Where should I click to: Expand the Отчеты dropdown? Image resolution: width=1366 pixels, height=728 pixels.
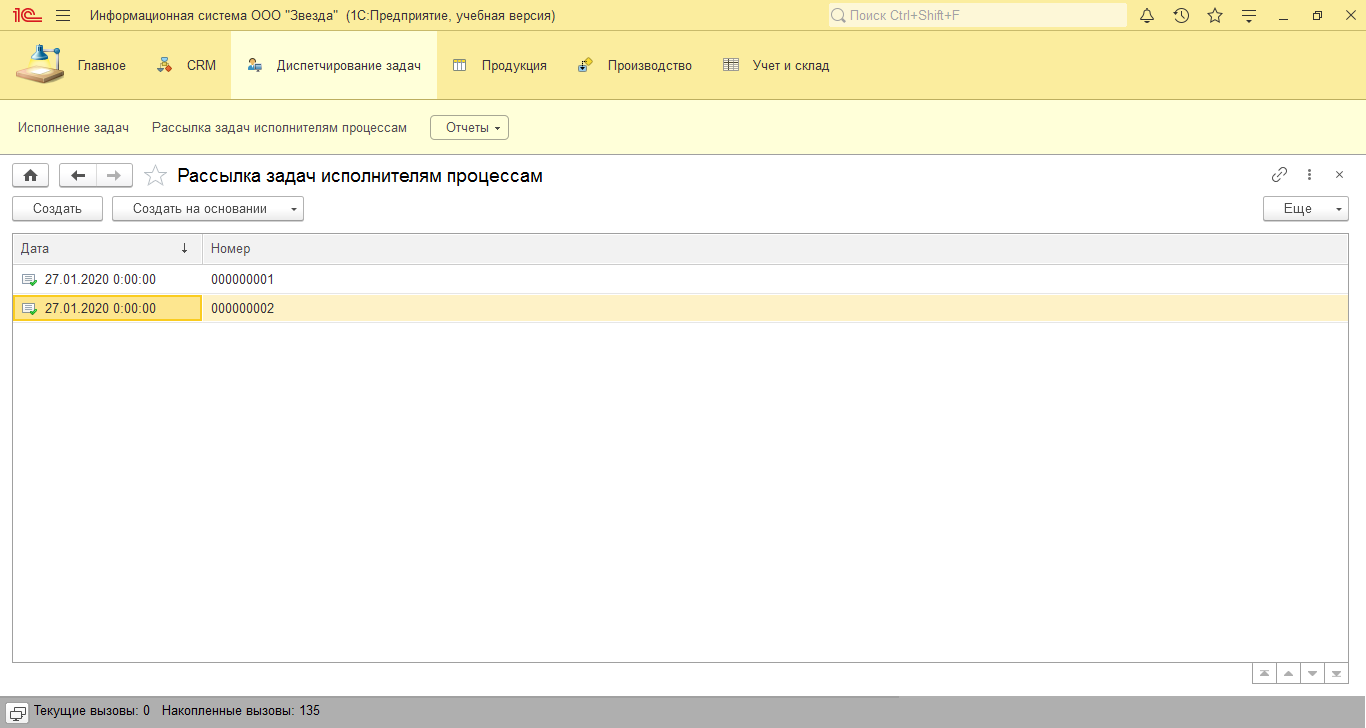(469, 128)
